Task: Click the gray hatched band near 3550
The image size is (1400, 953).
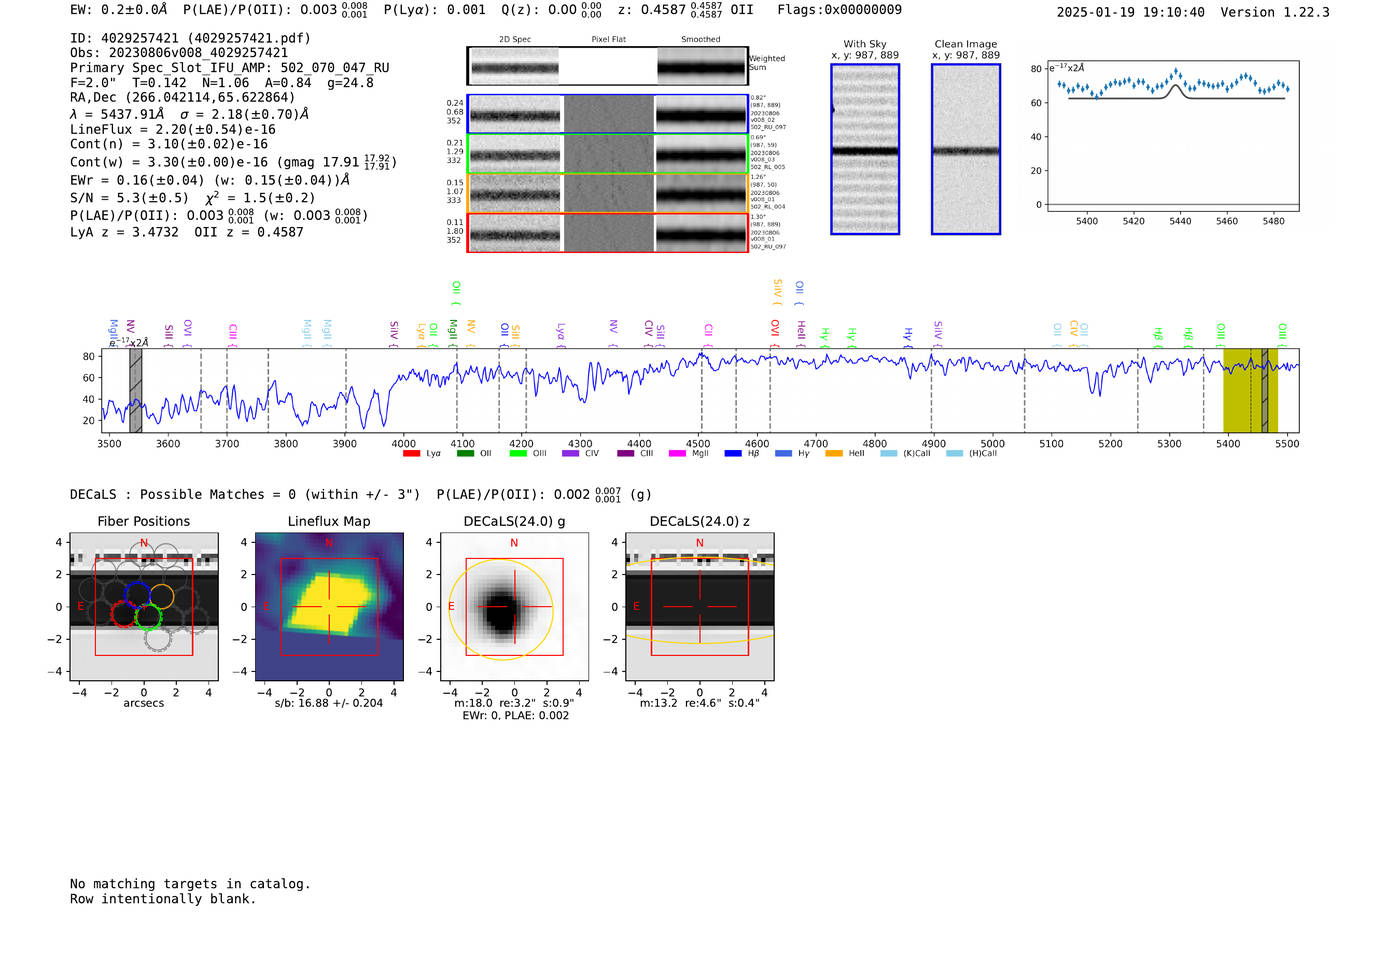Action: point(135,390)
